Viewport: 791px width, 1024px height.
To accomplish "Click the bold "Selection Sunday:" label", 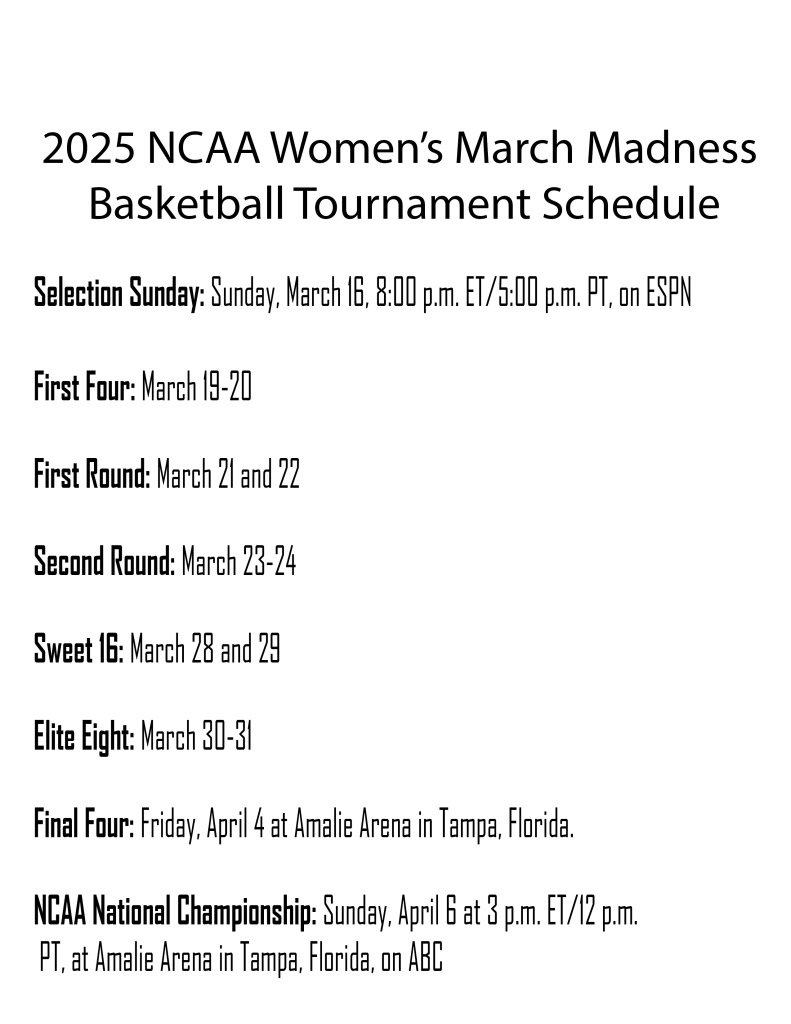I will [119, 294].
